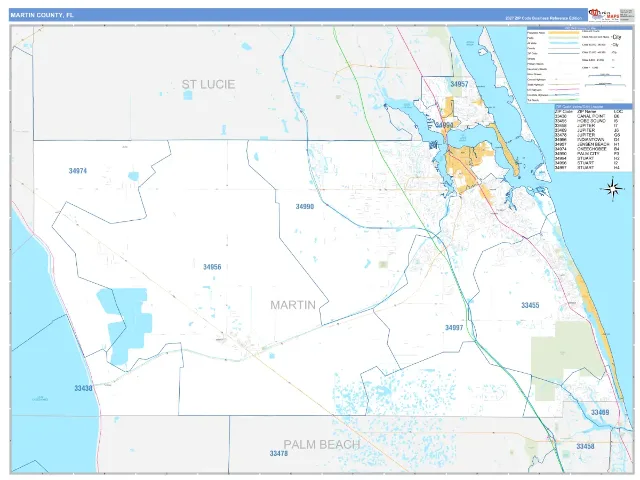Click the OKEECHOBEE row in ZIP index
This screenshot has height=480, width=640.
click(x=587, y=149)
